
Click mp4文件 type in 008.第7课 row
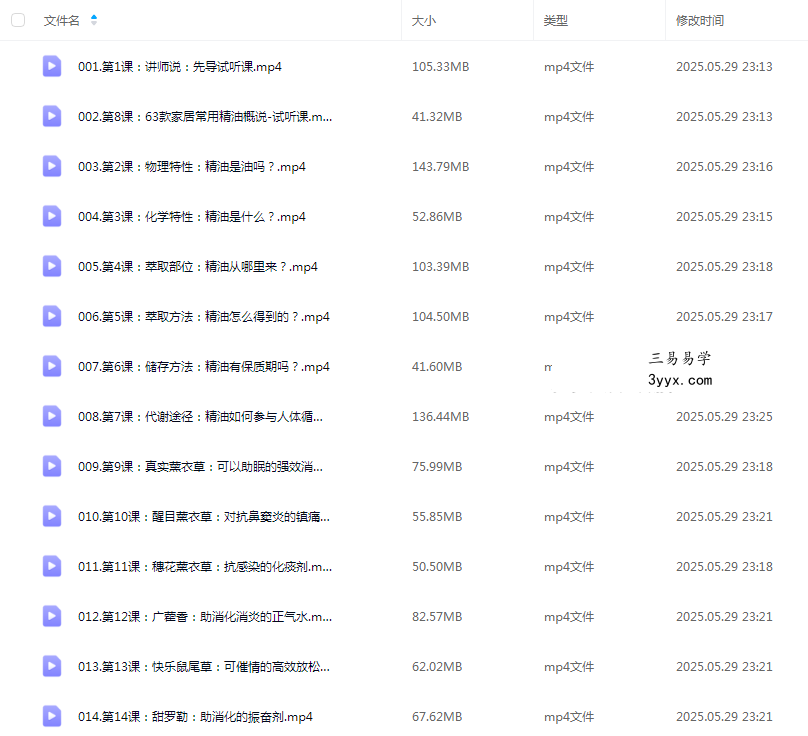point(569,417)
